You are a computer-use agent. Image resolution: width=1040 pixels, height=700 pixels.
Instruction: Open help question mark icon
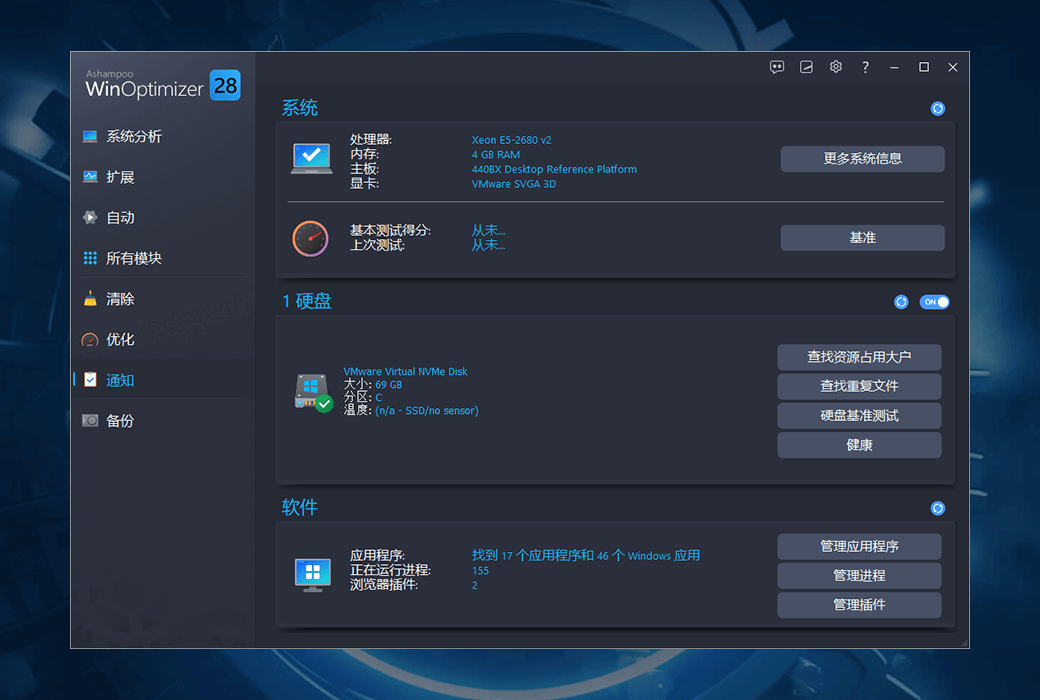click(865, 67)
